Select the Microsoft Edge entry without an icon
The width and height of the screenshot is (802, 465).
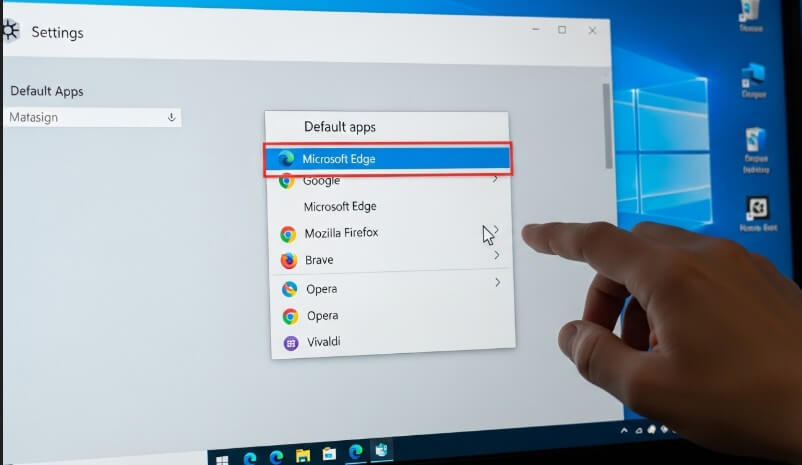click(x=390, y=206)
